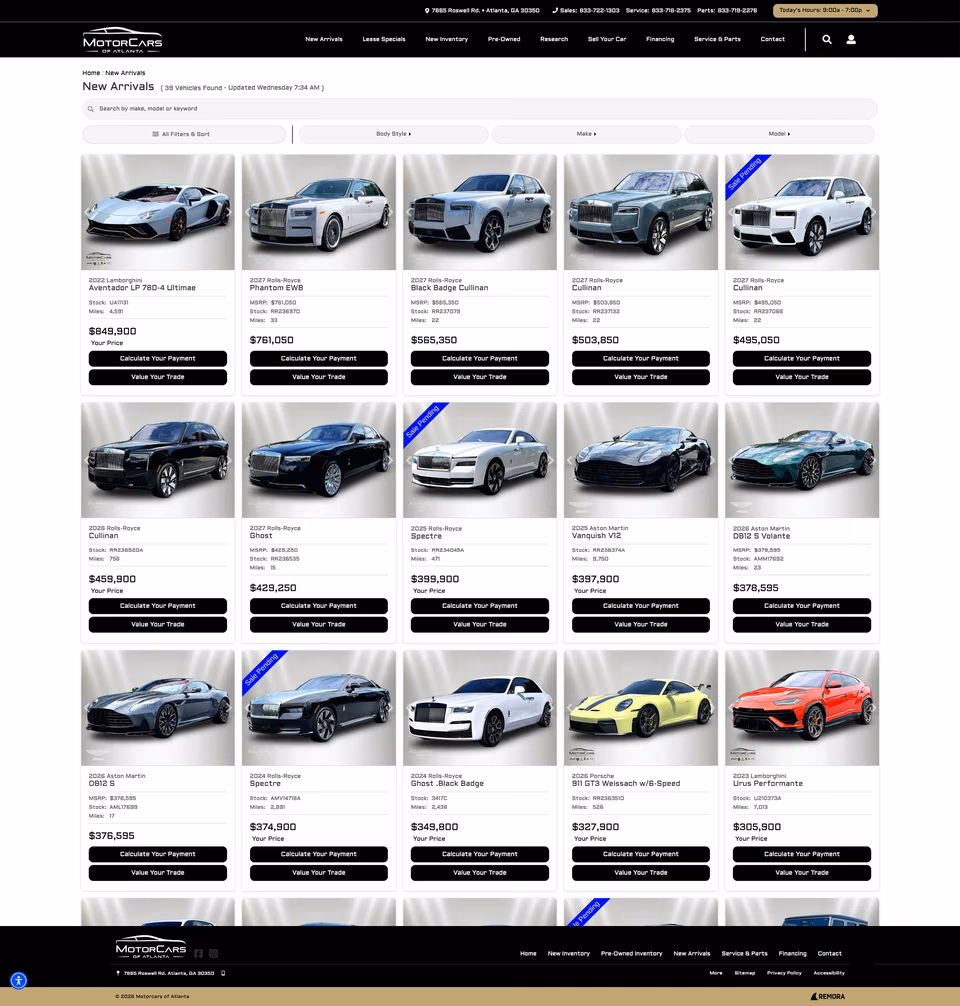Image resolution: width=960 pixels, height=1006 pixels.
Task: Open the footer Accessibility link
Action: [829, 973]
